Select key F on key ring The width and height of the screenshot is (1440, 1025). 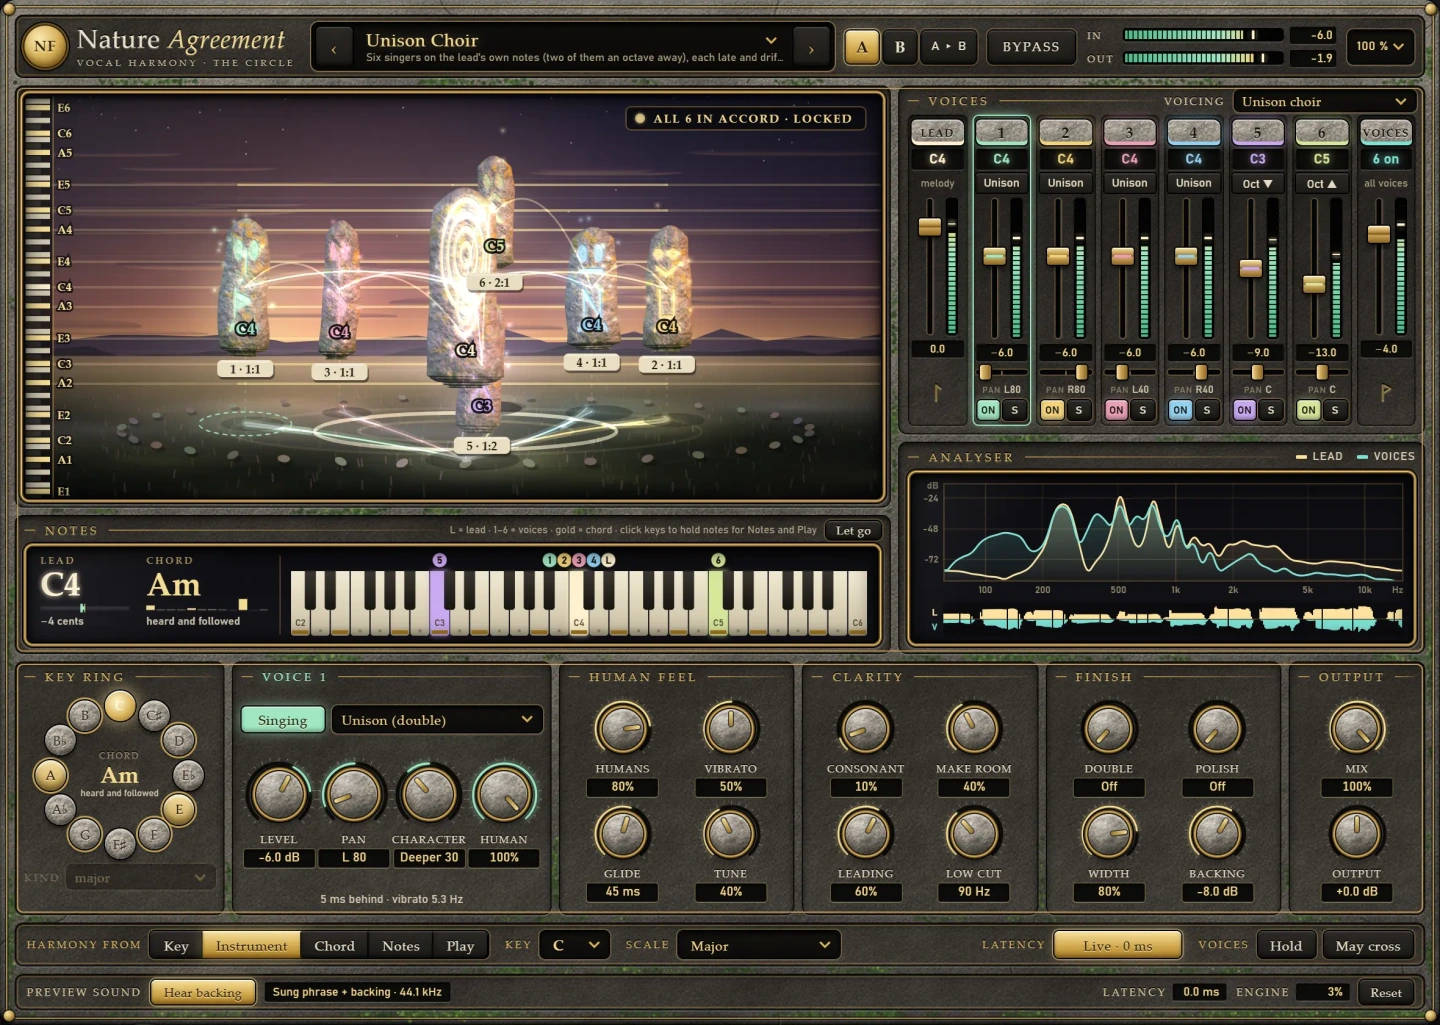tap(154, 834)
